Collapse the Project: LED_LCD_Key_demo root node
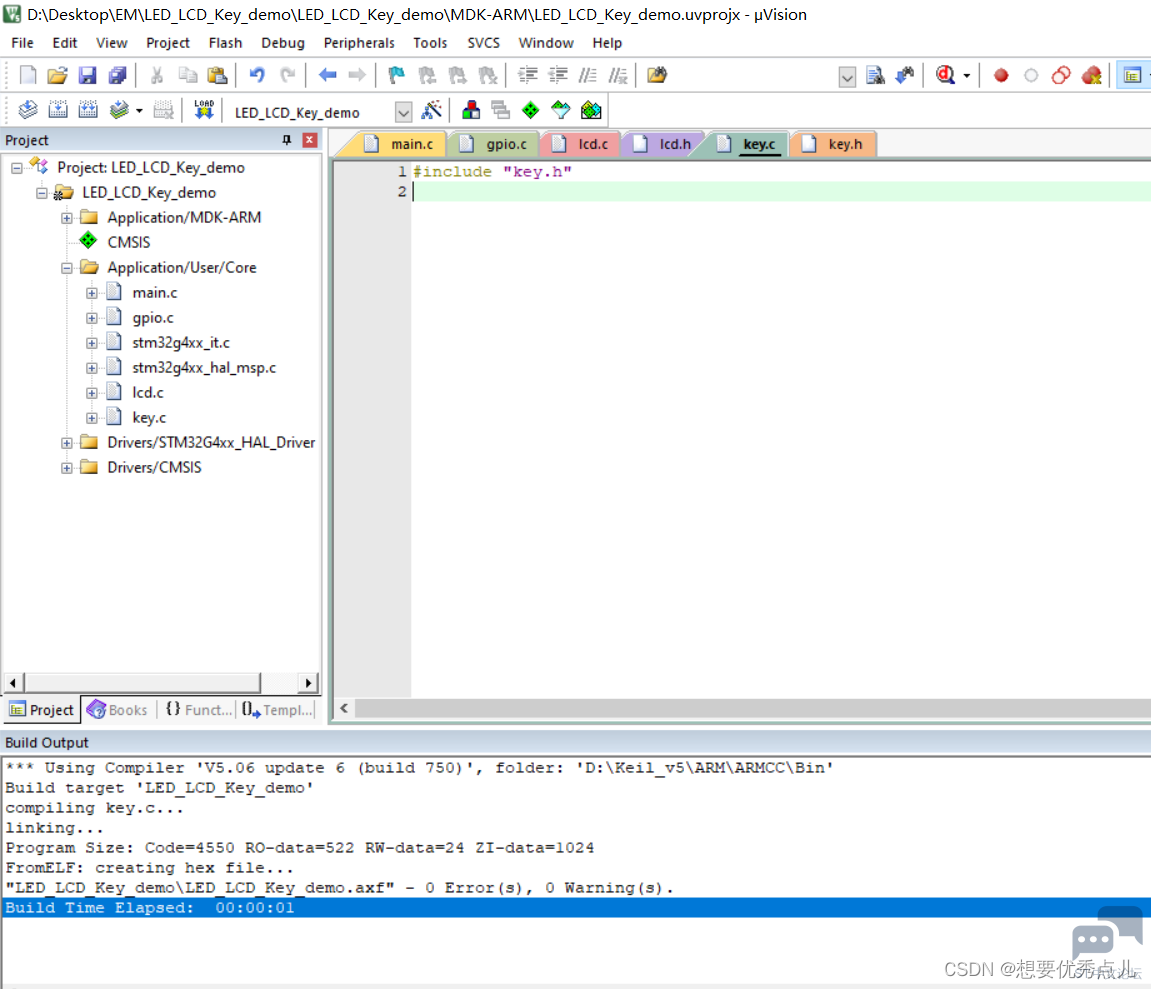This screenshot has height=989, width=1151. click(x=16, y=168)
